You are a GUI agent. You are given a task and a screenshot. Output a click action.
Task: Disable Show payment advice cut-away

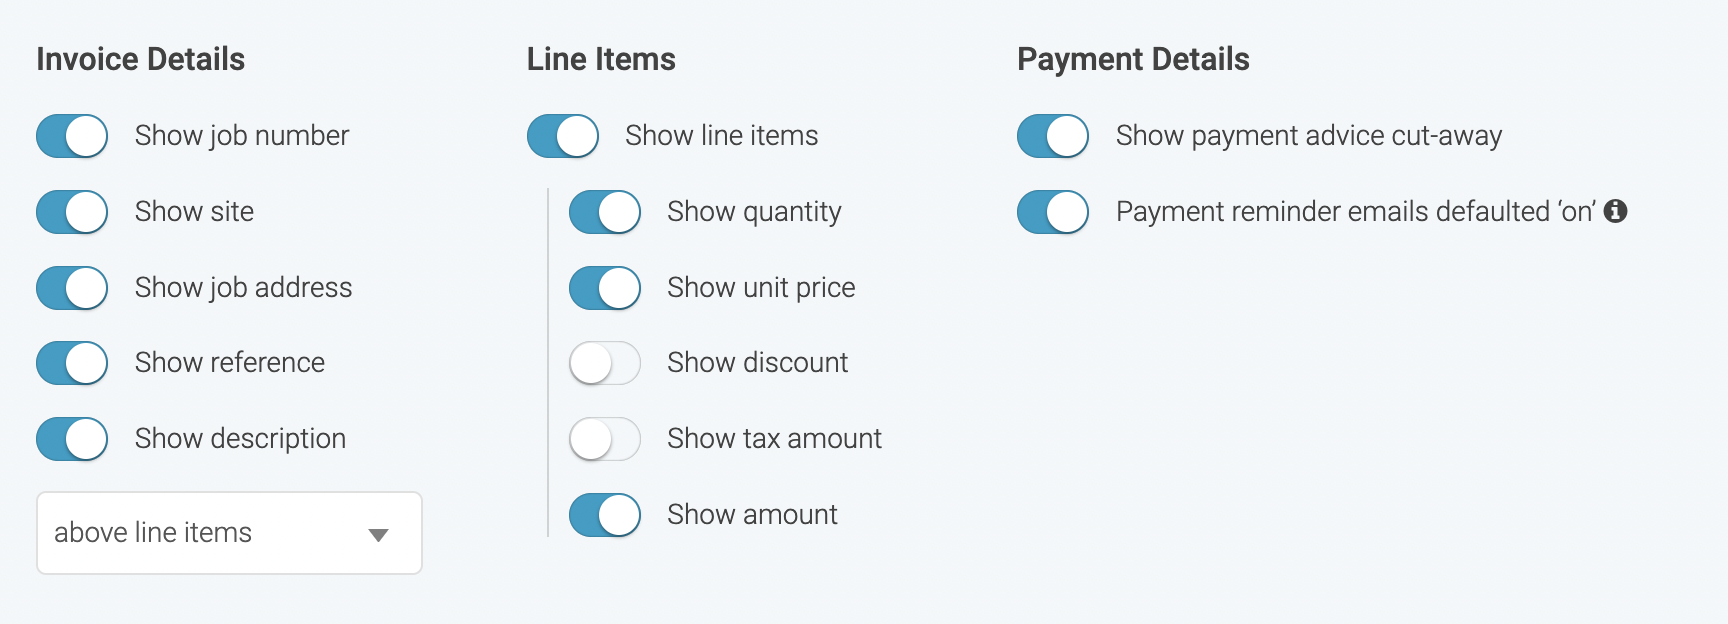(x=1053, y=136)
